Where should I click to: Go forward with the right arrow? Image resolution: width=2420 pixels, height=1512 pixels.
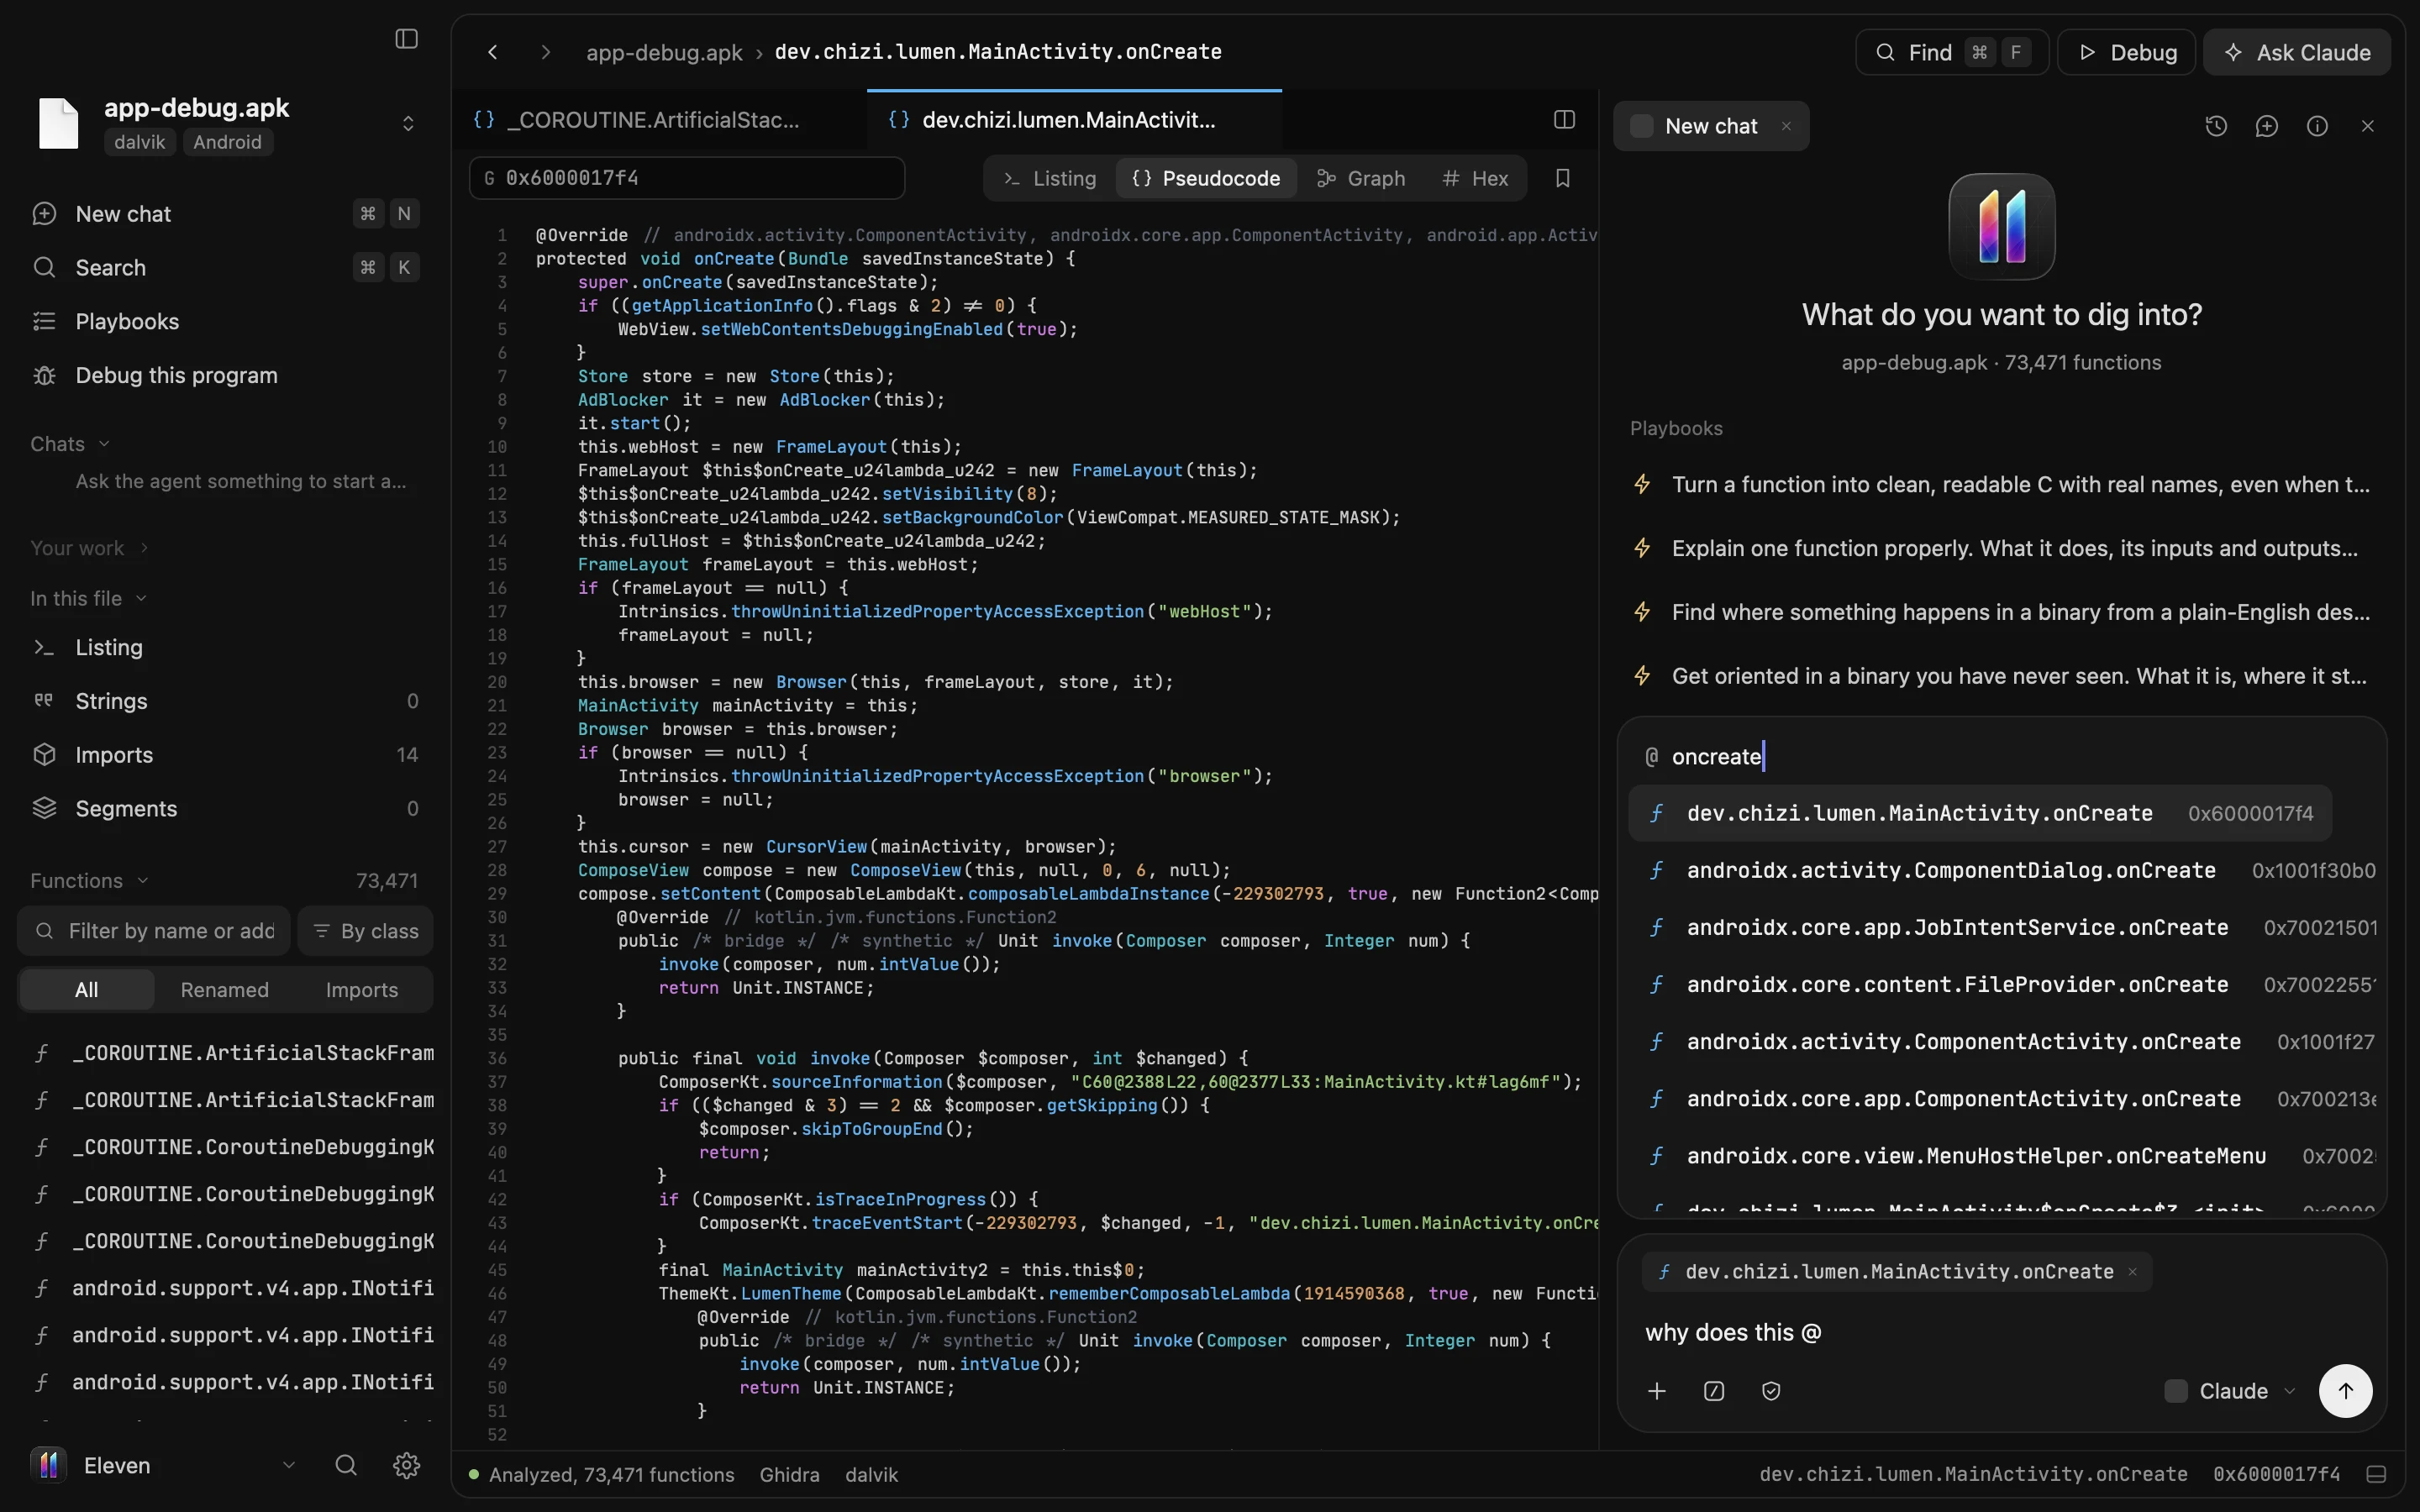click(x=545, y=52)
